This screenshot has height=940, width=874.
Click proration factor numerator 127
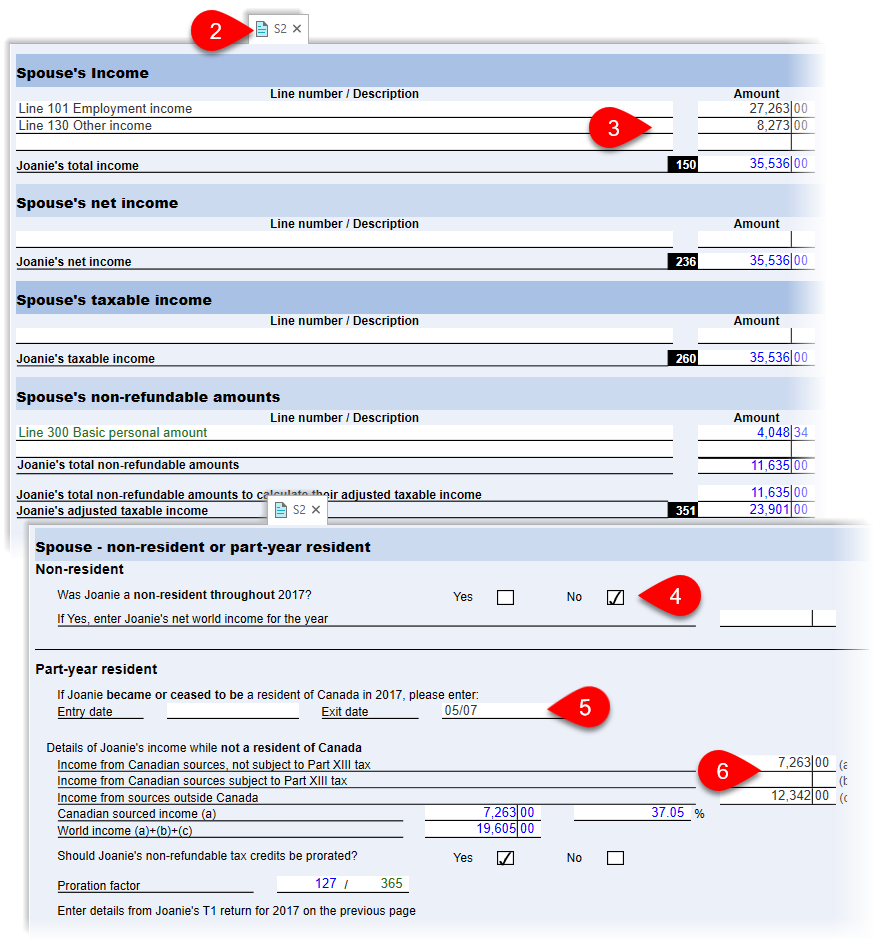pos(326,884)
